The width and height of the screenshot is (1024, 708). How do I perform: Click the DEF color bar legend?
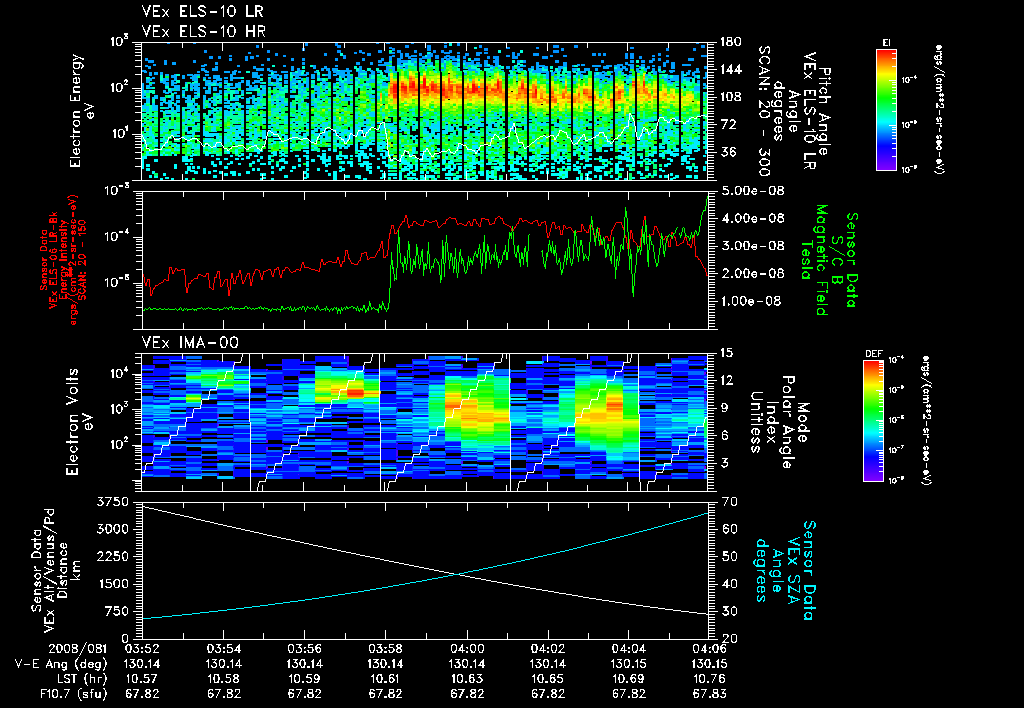pos(873,421)
